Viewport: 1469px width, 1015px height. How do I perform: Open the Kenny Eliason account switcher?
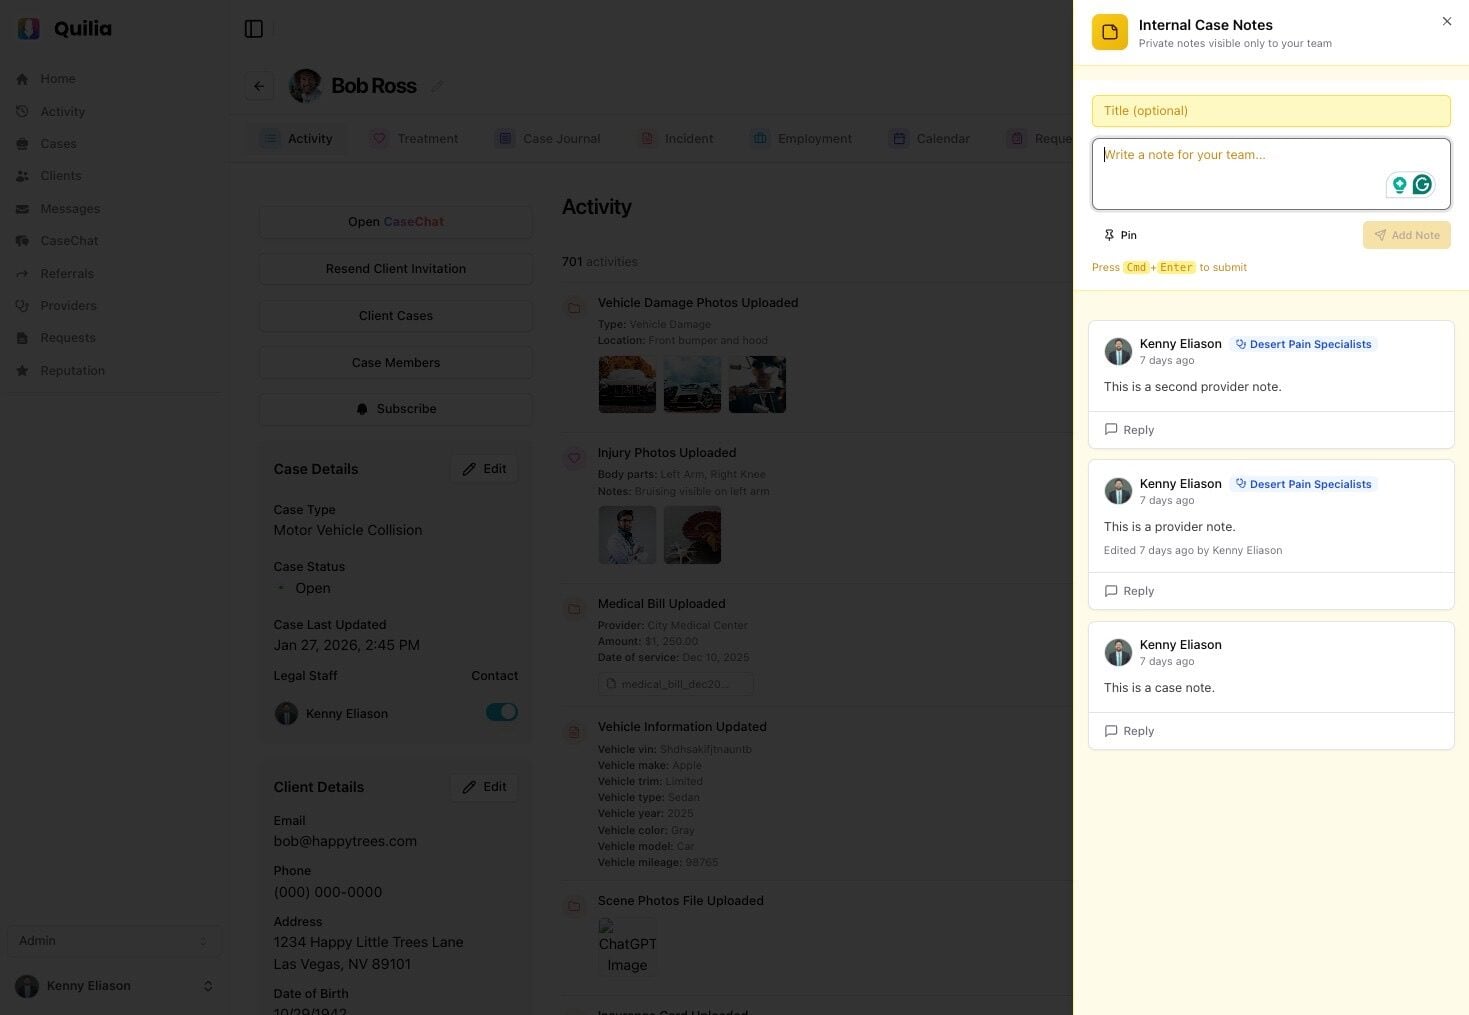coord(114,985)
